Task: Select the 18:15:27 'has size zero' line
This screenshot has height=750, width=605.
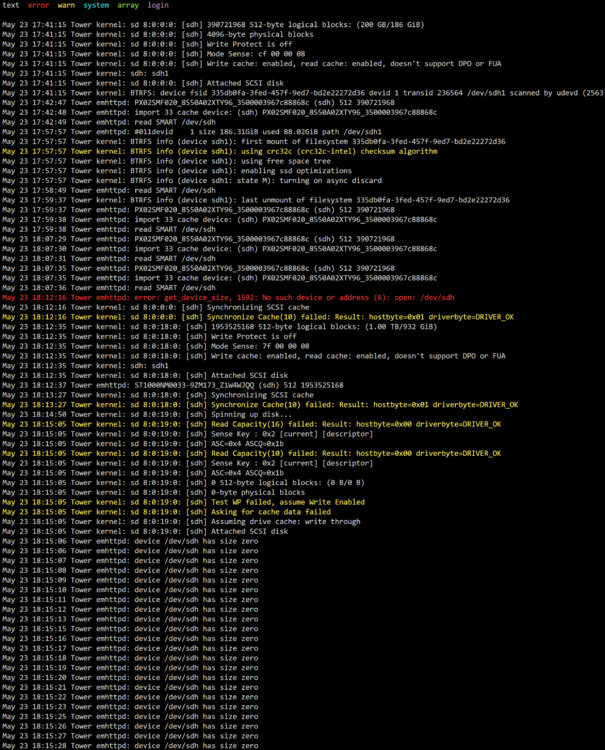Action: (x=130, y=736)
